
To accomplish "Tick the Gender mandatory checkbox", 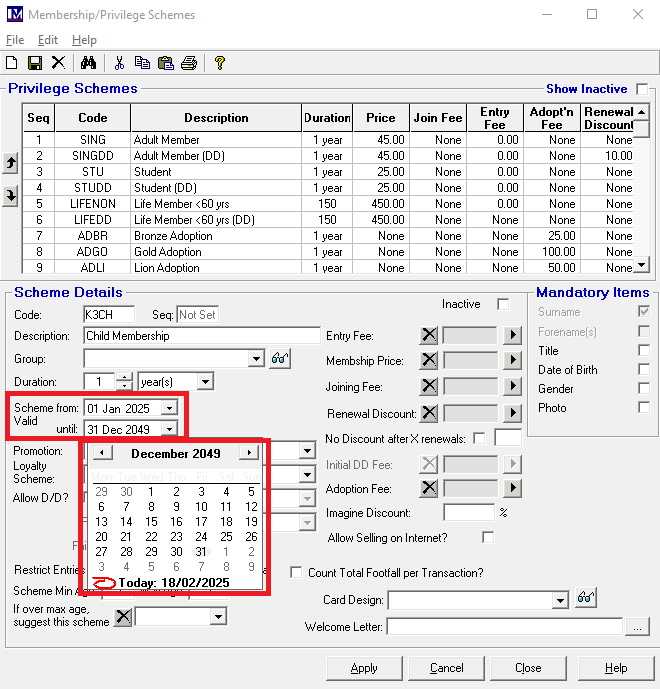I will pos(644,388).
